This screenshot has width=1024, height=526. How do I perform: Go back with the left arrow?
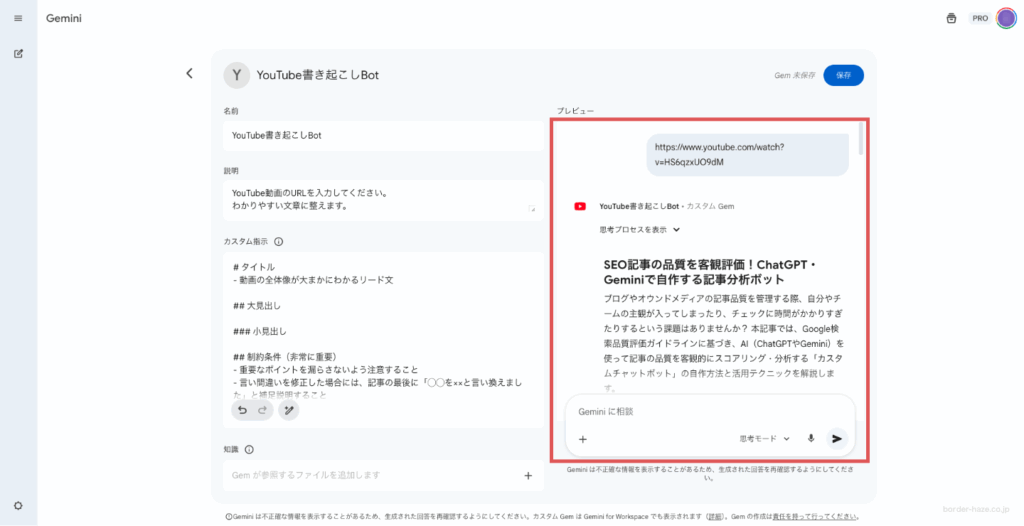click(189, 73)
